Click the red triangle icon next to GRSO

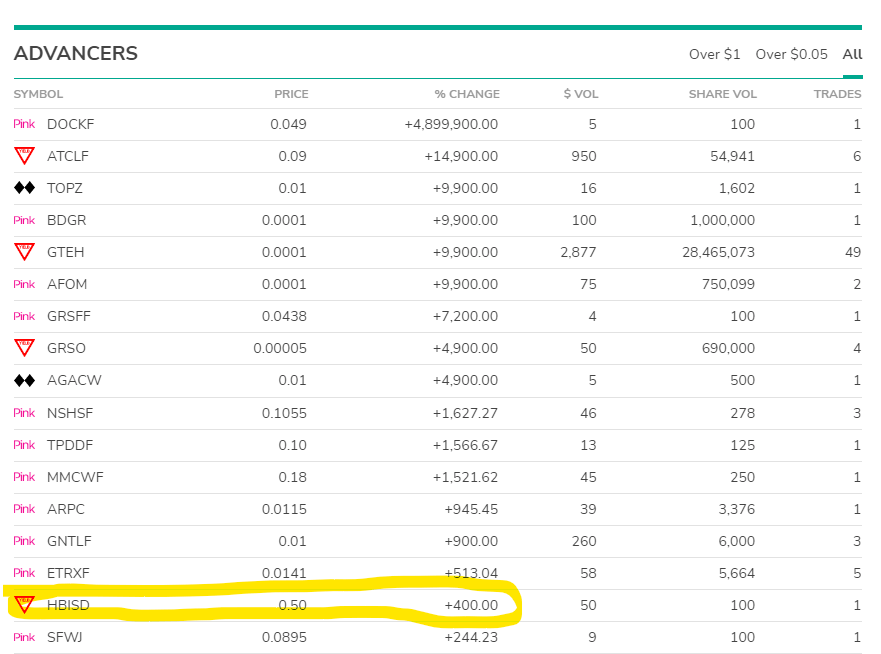(24, 348)
